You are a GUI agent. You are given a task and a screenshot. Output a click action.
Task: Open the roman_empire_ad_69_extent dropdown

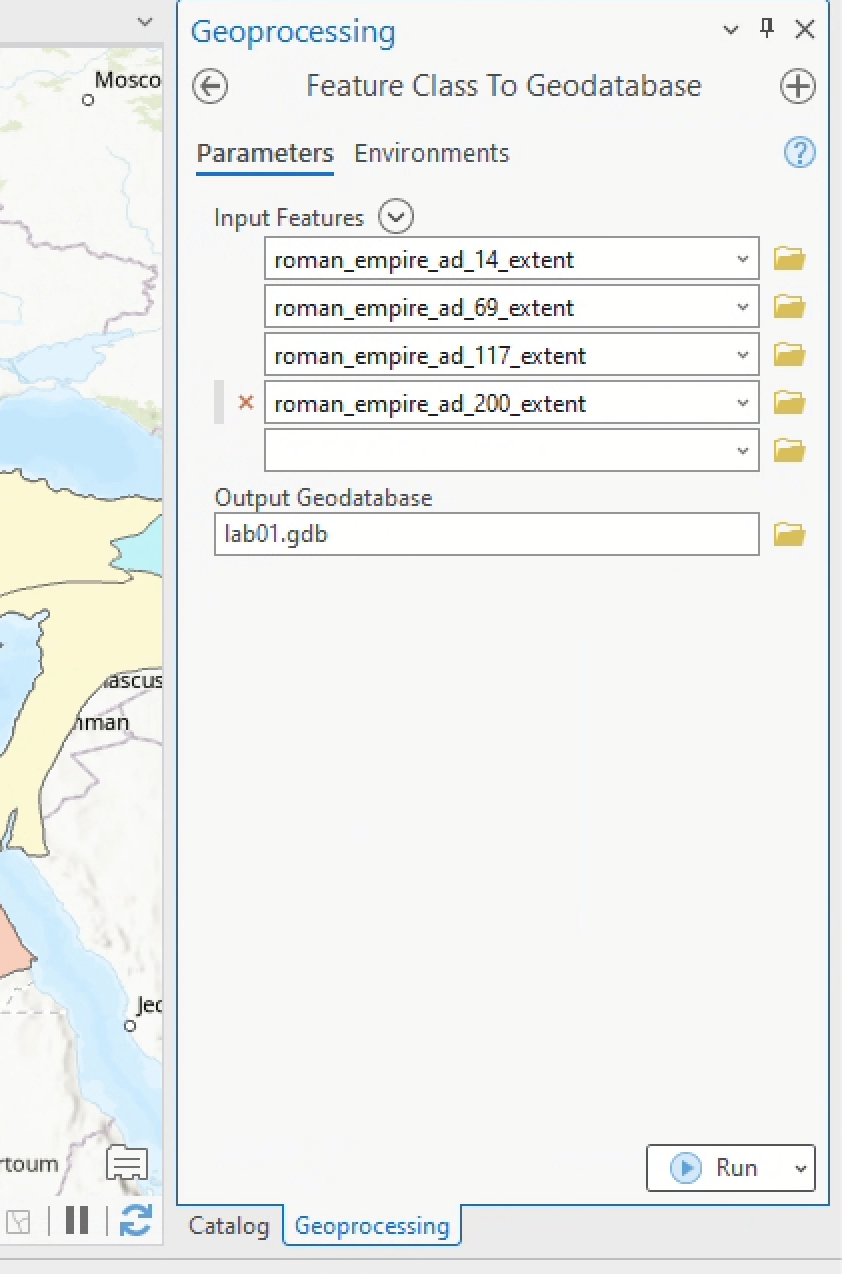coord(742,307)
